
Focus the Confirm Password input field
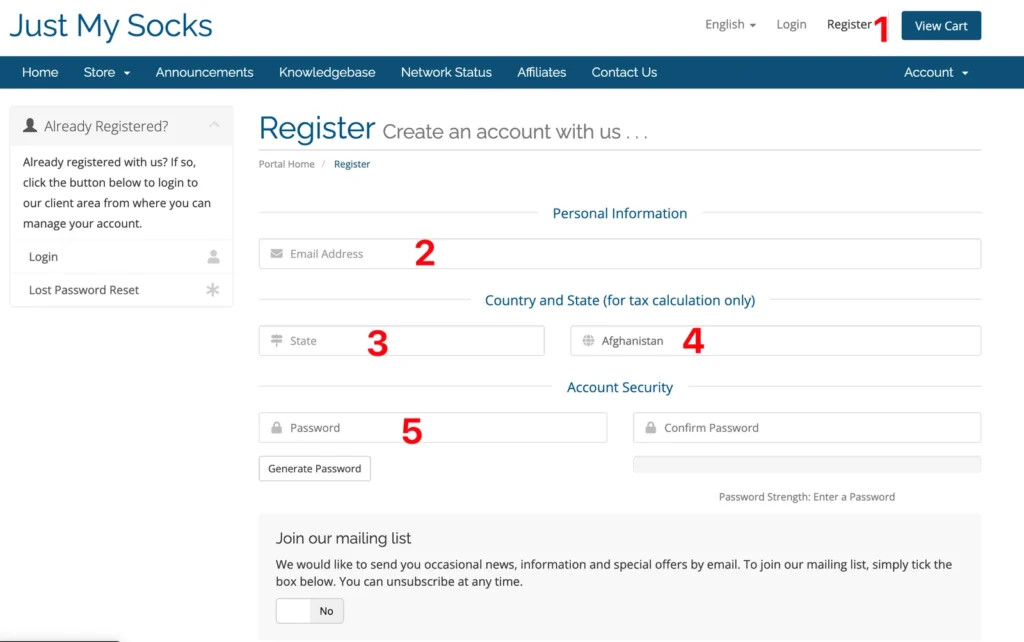click(807, 428)
